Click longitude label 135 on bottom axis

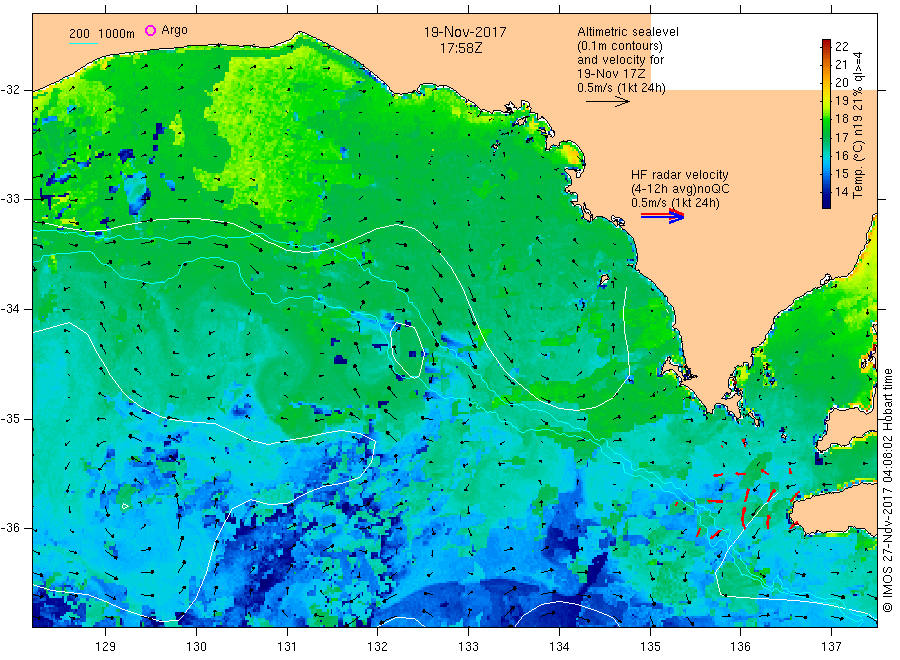click(x=650, y=647)
